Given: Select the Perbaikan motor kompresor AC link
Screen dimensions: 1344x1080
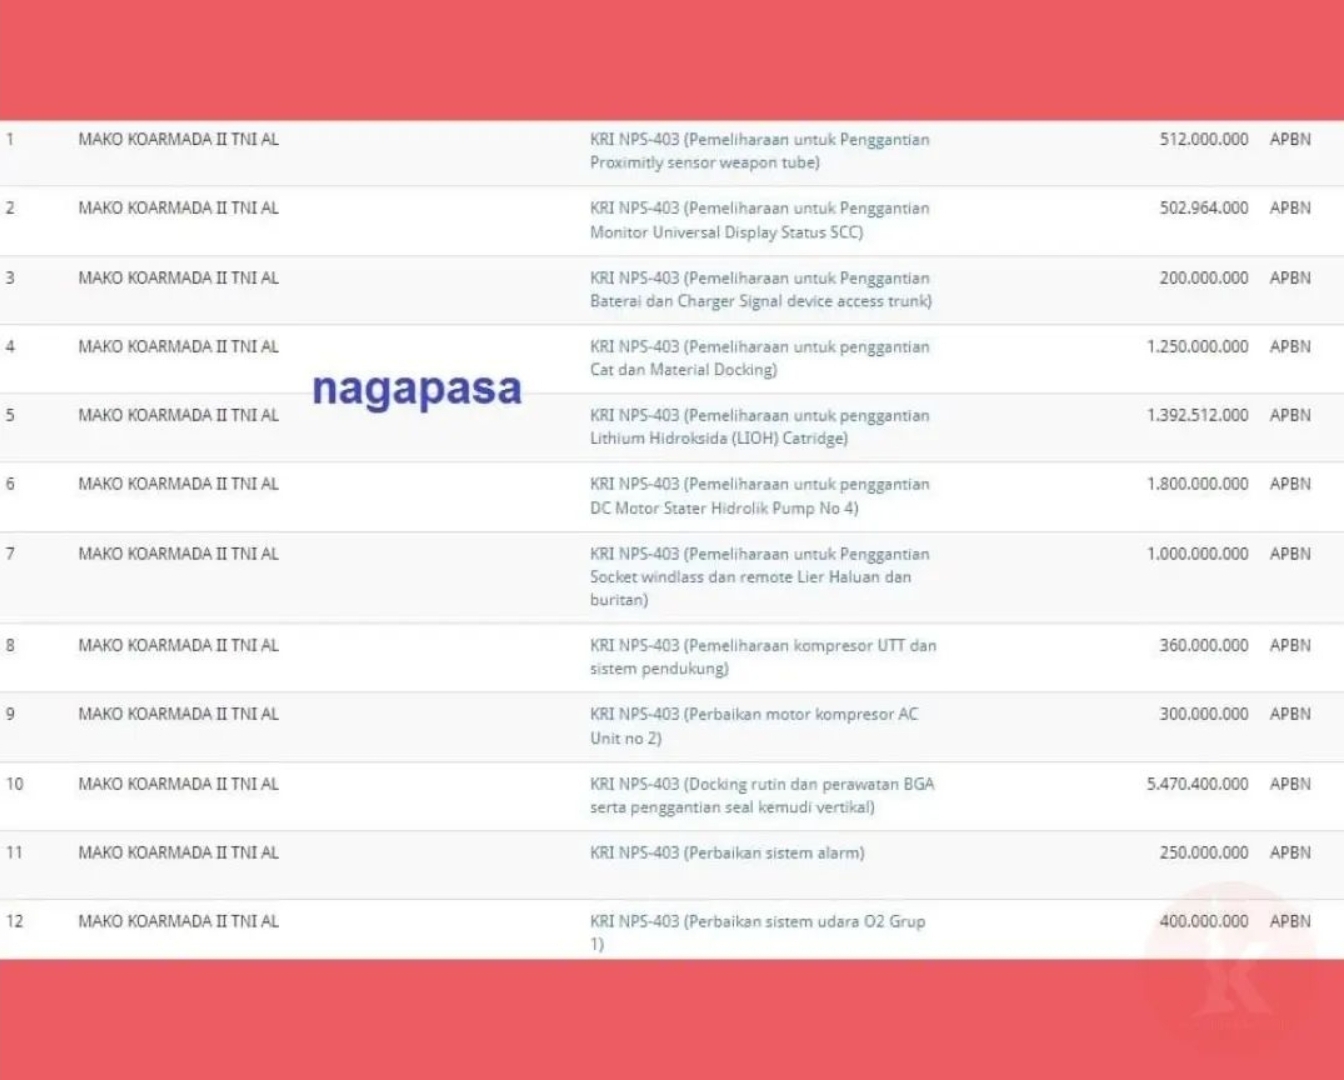Looking at the screenshot, I should [x=753, y=726].
